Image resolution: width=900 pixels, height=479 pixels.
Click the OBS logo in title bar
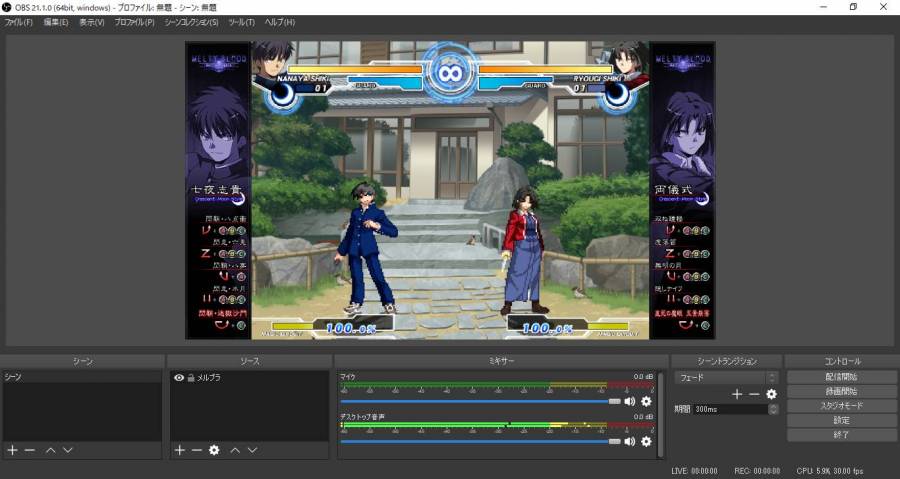click(7, 7)
